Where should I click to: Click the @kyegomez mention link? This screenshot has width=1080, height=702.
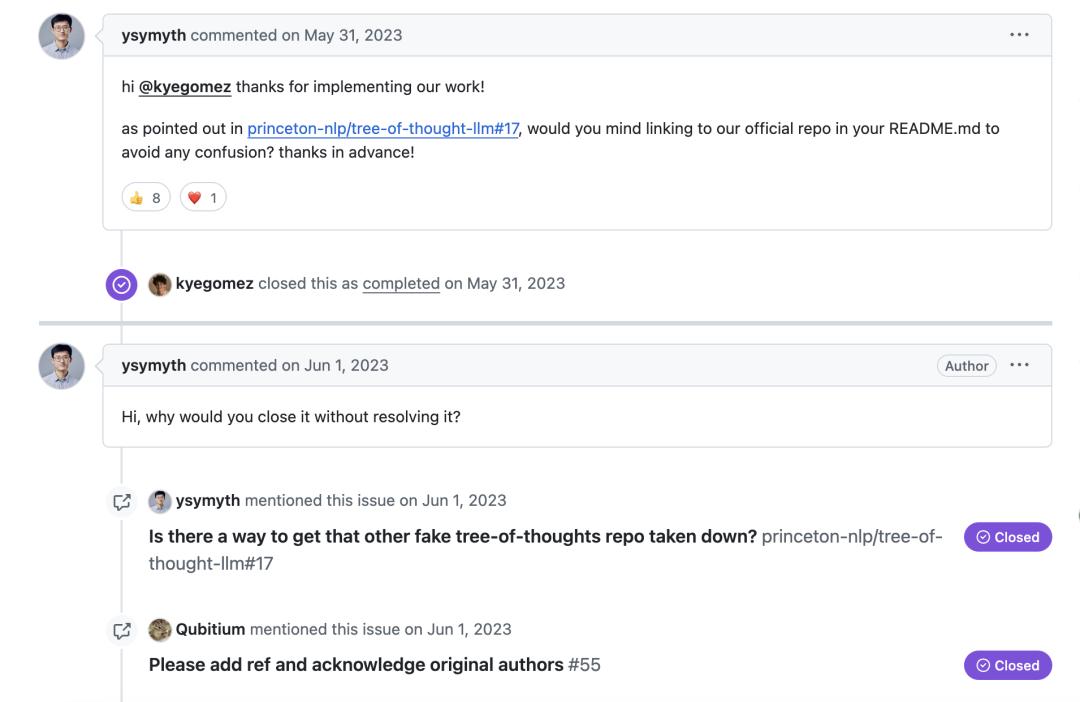[x=185, y=87]
